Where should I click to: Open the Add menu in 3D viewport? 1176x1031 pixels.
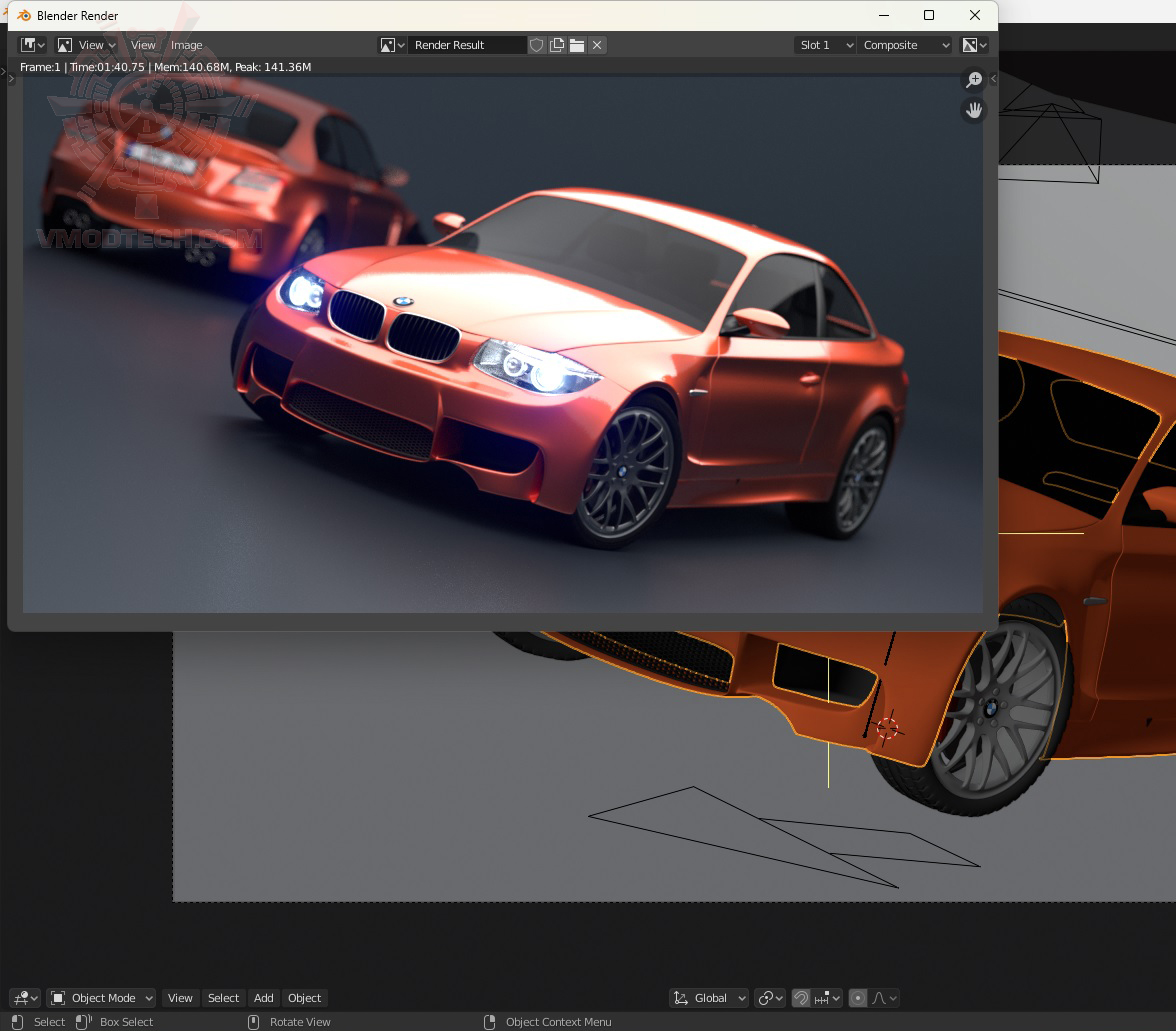[x=263, y=998]
